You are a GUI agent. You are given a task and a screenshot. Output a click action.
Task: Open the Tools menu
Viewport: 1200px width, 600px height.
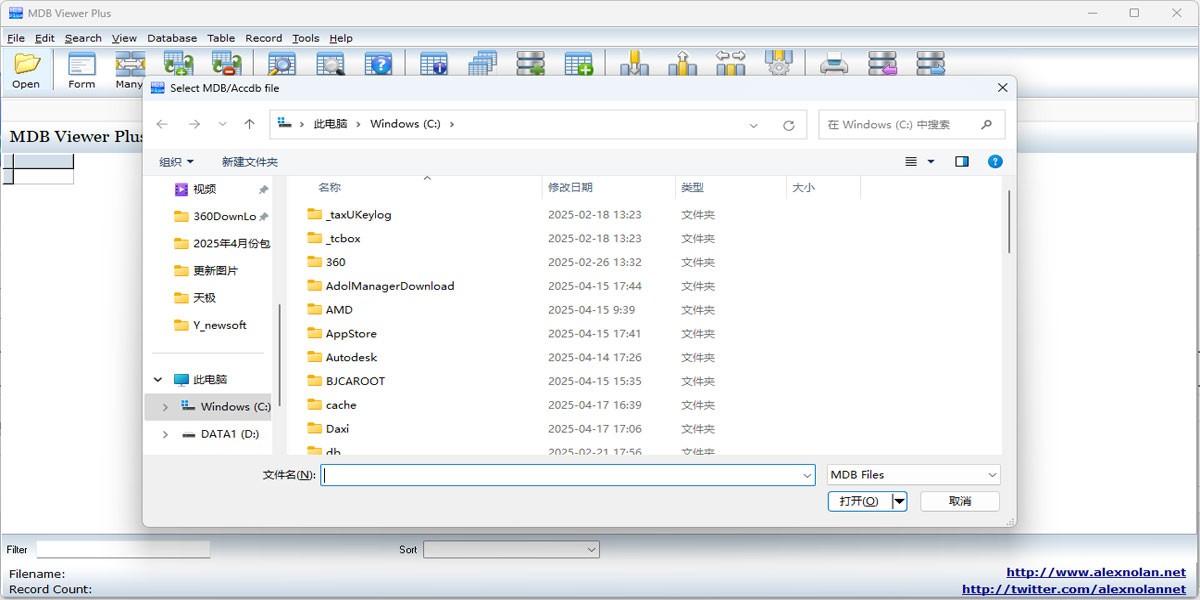tap(305, 38)
